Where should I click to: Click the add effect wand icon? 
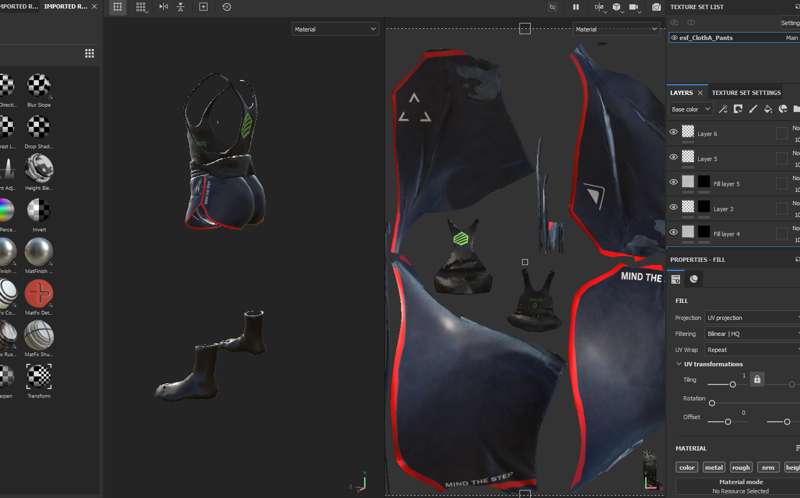[x=723, y=109]
